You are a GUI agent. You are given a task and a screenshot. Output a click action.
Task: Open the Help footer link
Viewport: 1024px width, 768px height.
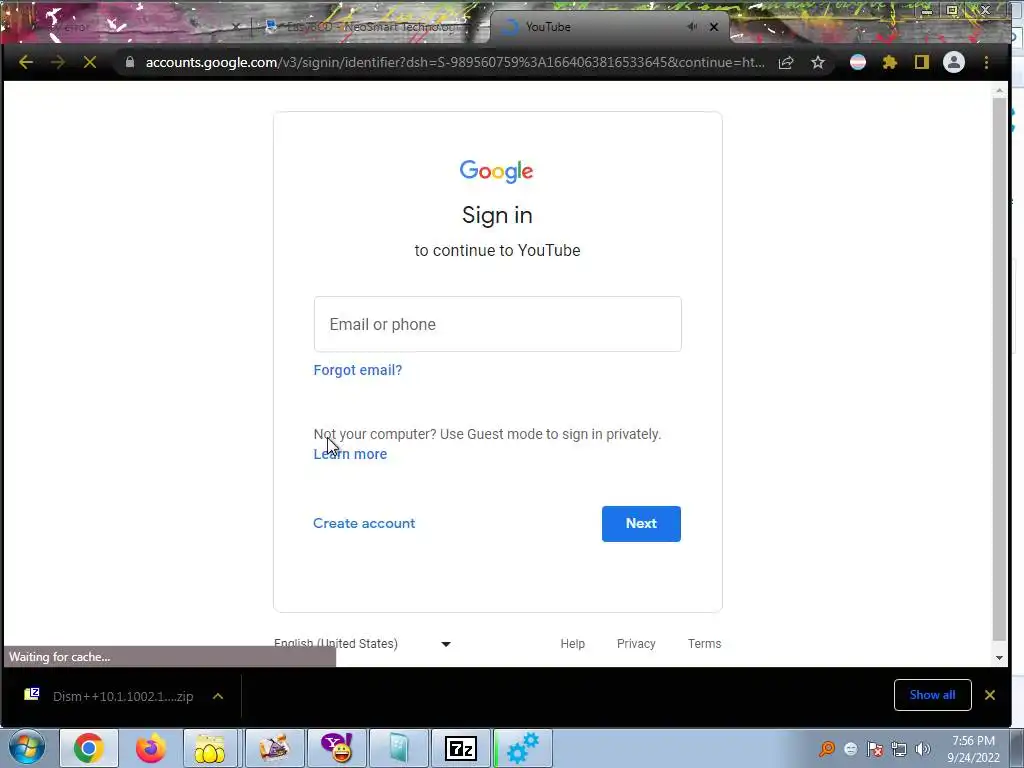[x=573, y=643]
